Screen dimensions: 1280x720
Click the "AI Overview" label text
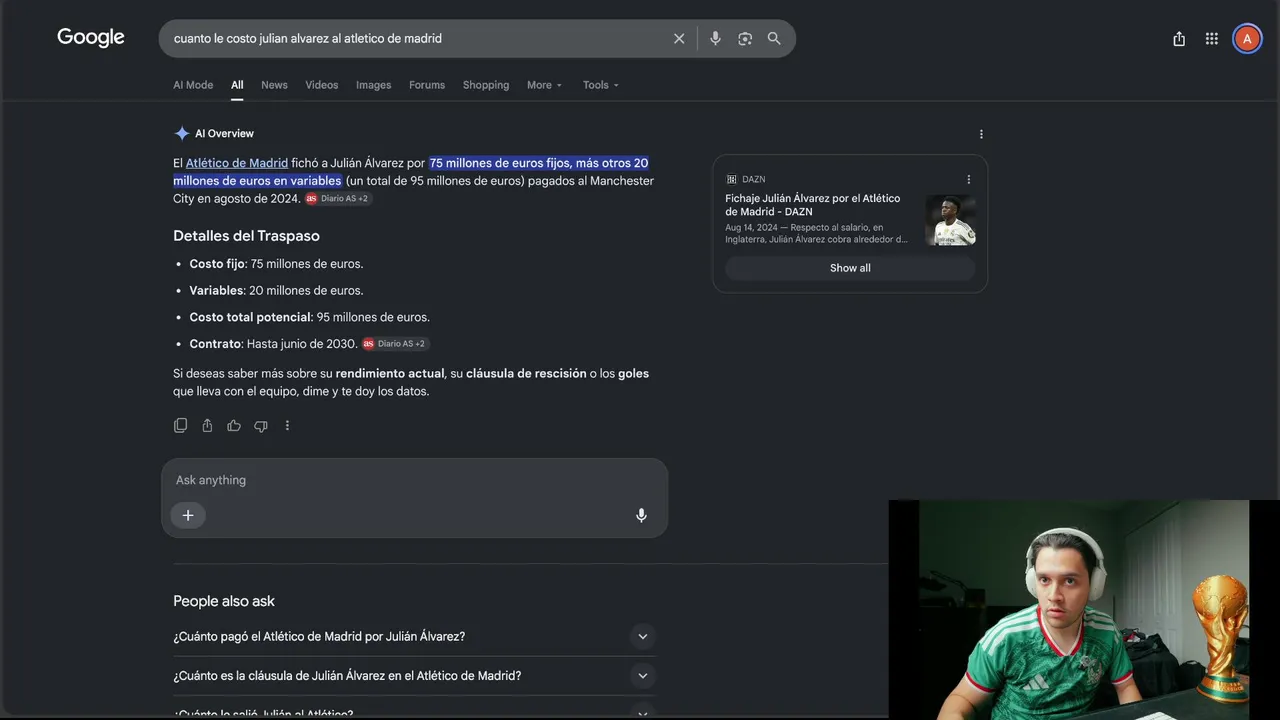(224, 134)
